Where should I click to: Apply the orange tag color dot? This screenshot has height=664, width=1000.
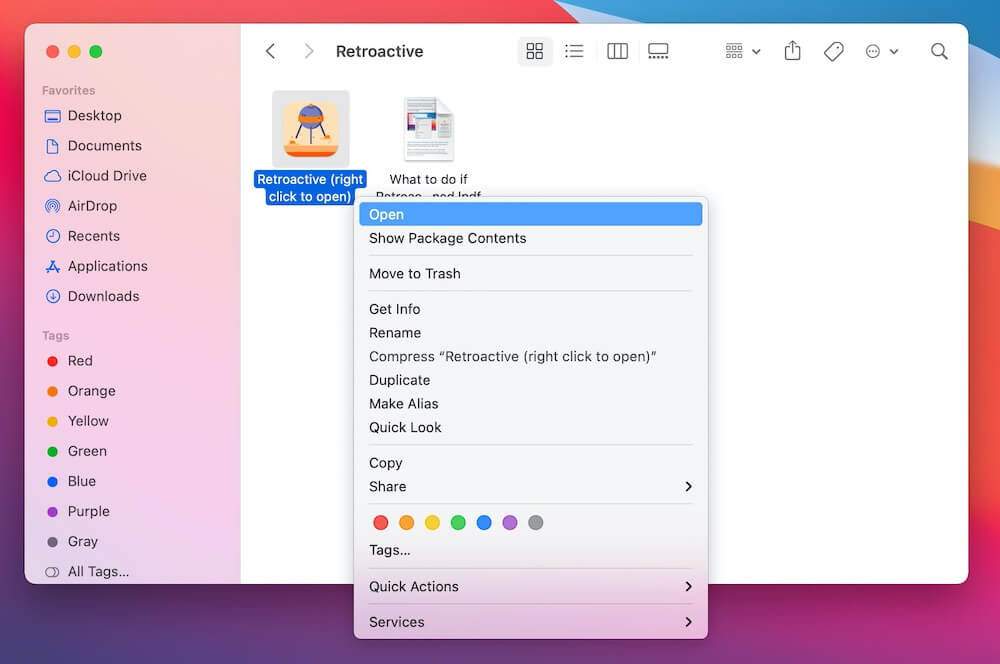(406, 522)
